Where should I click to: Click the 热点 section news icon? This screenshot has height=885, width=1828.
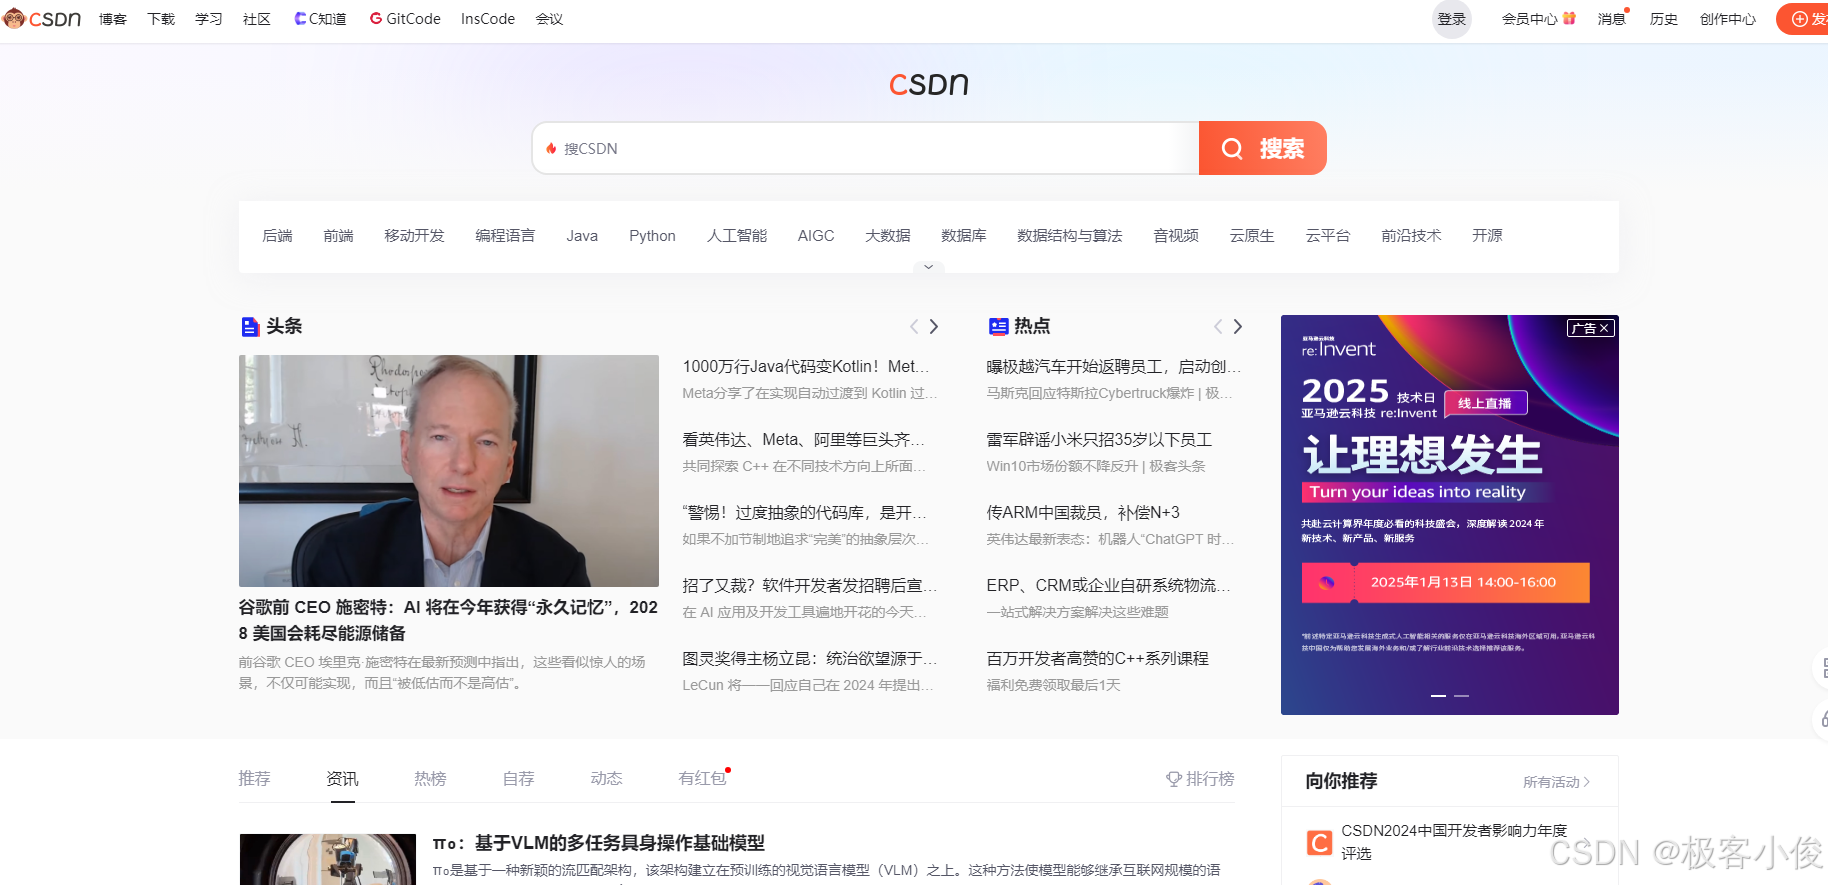pos(998,326)
